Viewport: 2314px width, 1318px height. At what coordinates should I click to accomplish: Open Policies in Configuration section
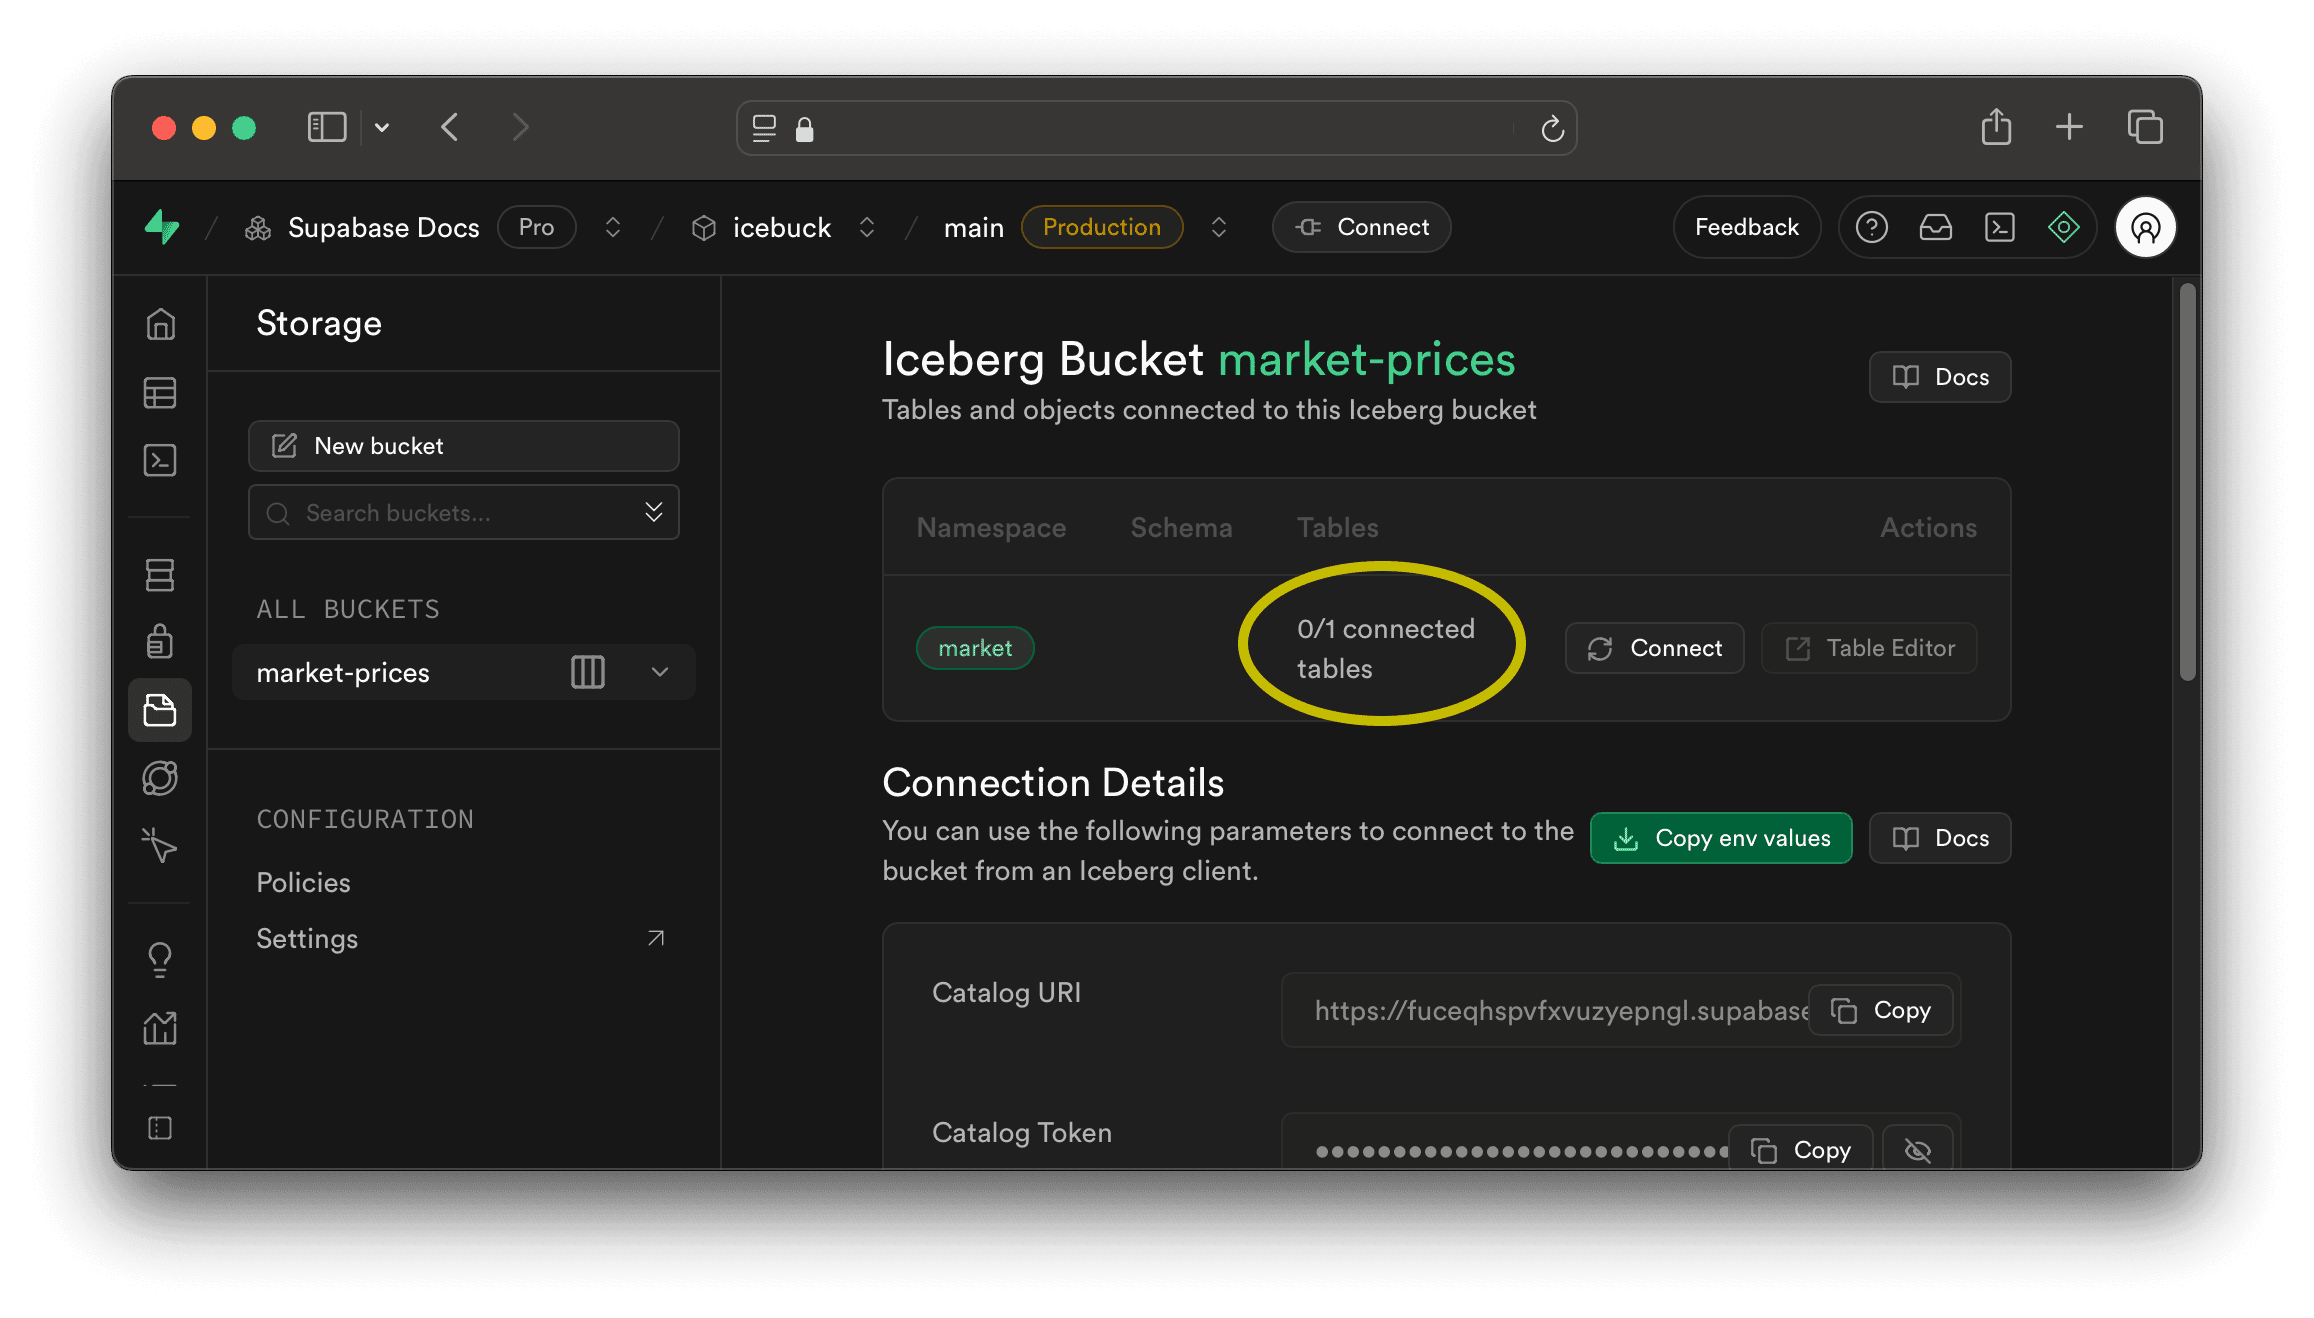(x=303, y=882)
